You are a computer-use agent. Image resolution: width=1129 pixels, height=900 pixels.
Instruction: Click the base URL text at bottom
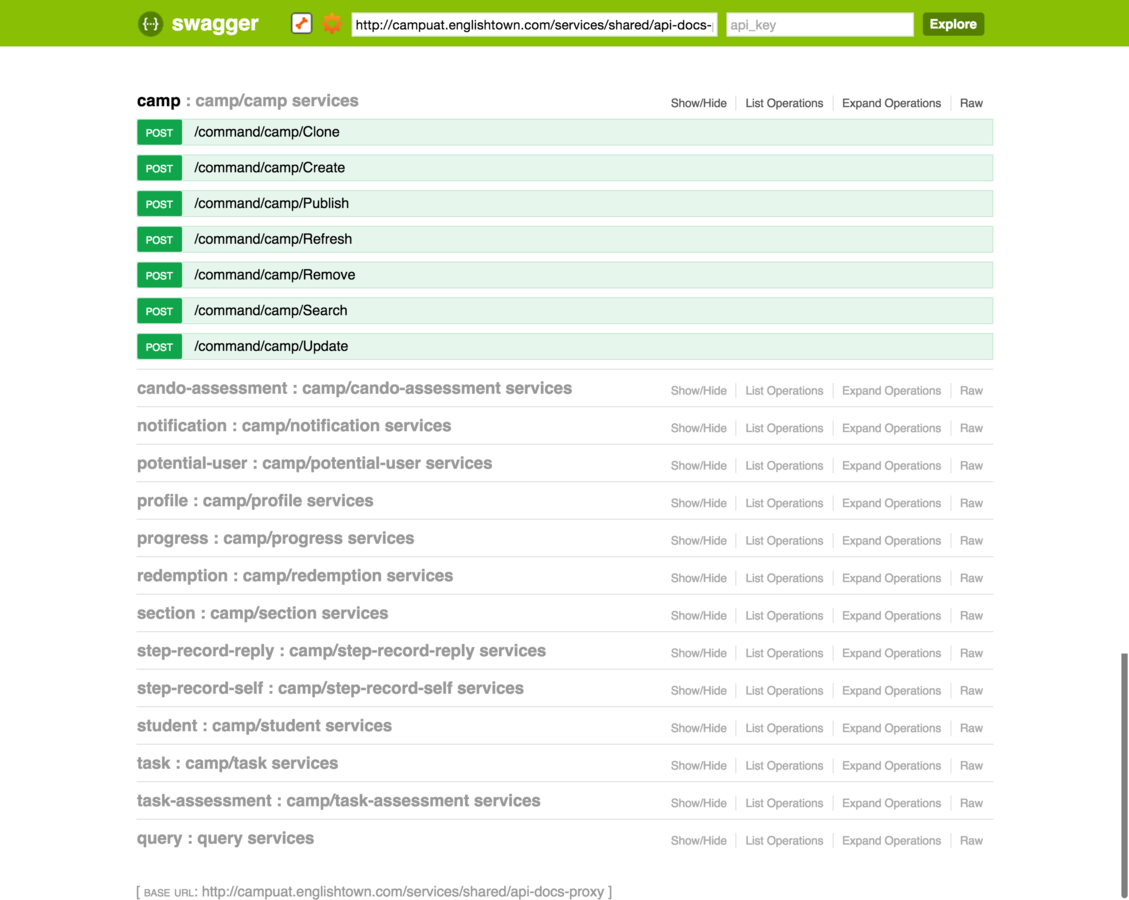coord(374,891)
